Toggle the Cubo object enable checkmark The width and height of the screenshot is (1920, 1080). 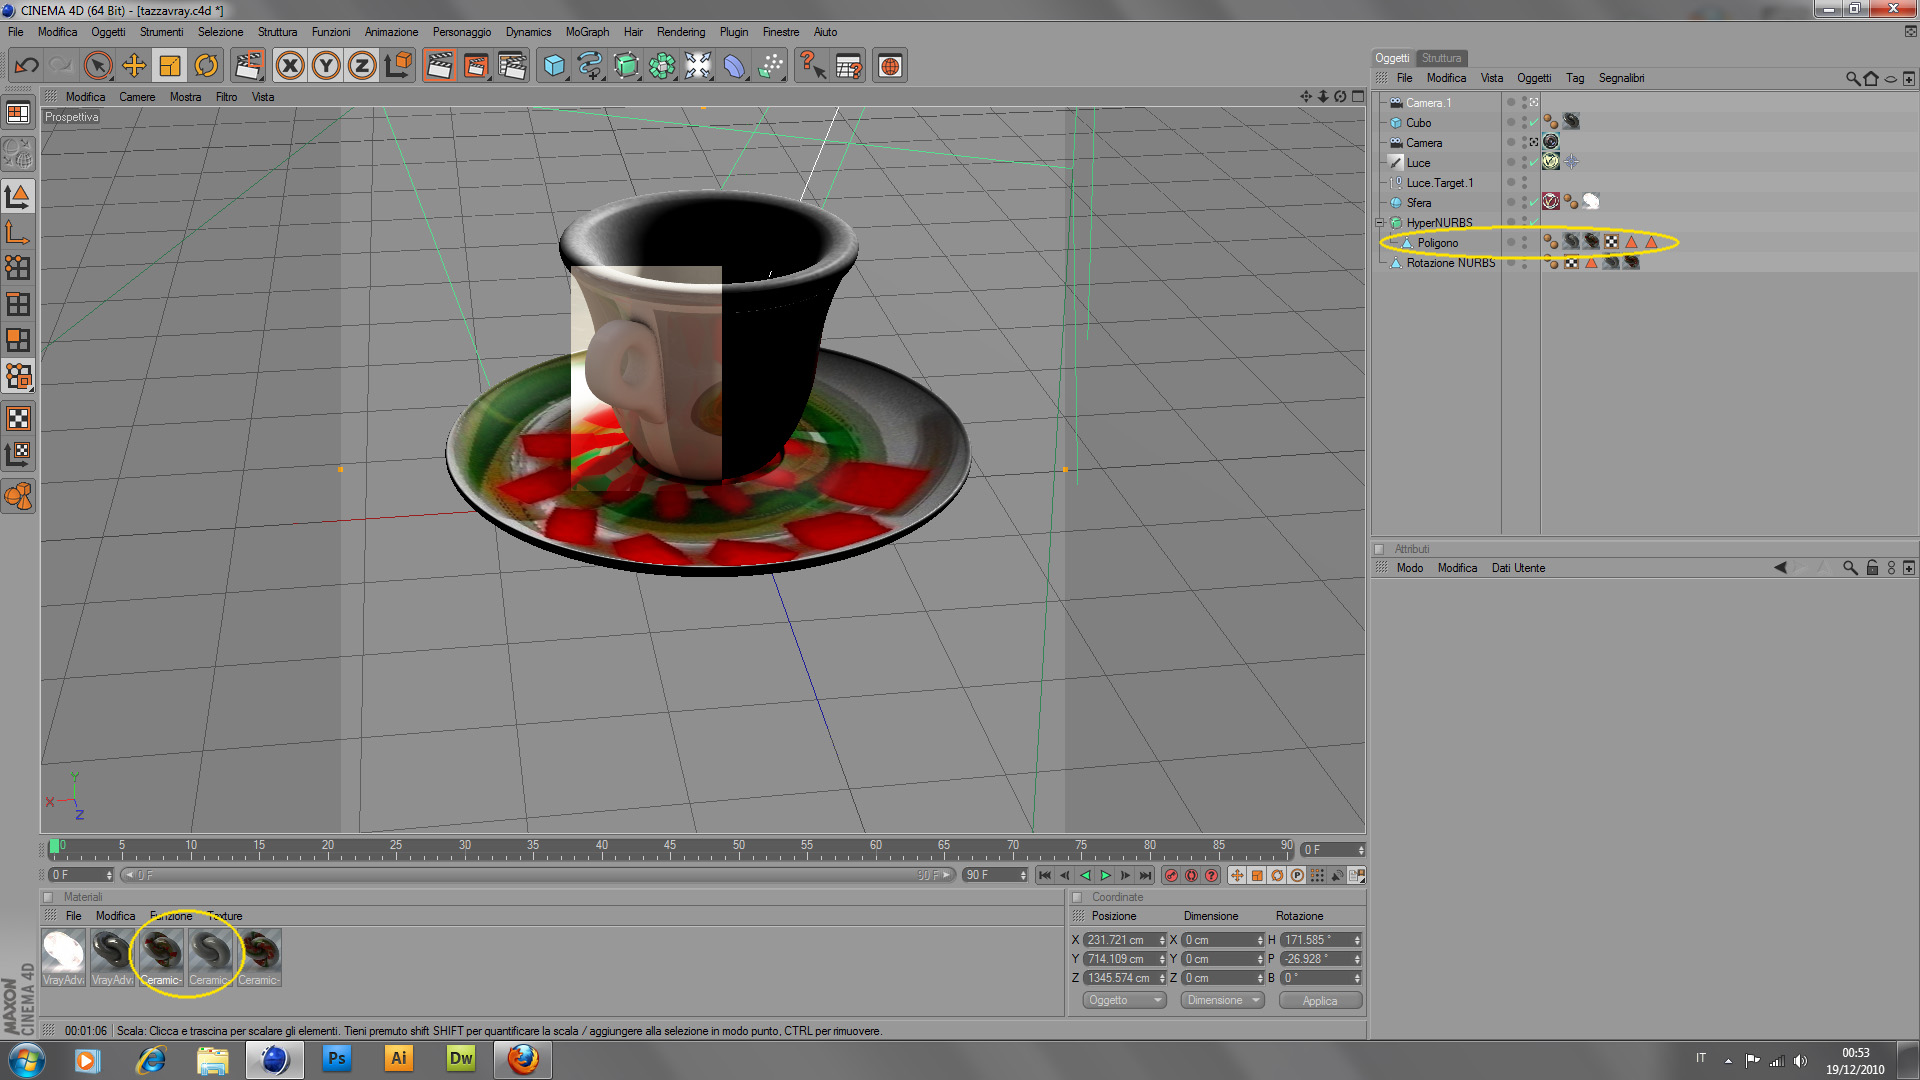tap(1534, 122)
